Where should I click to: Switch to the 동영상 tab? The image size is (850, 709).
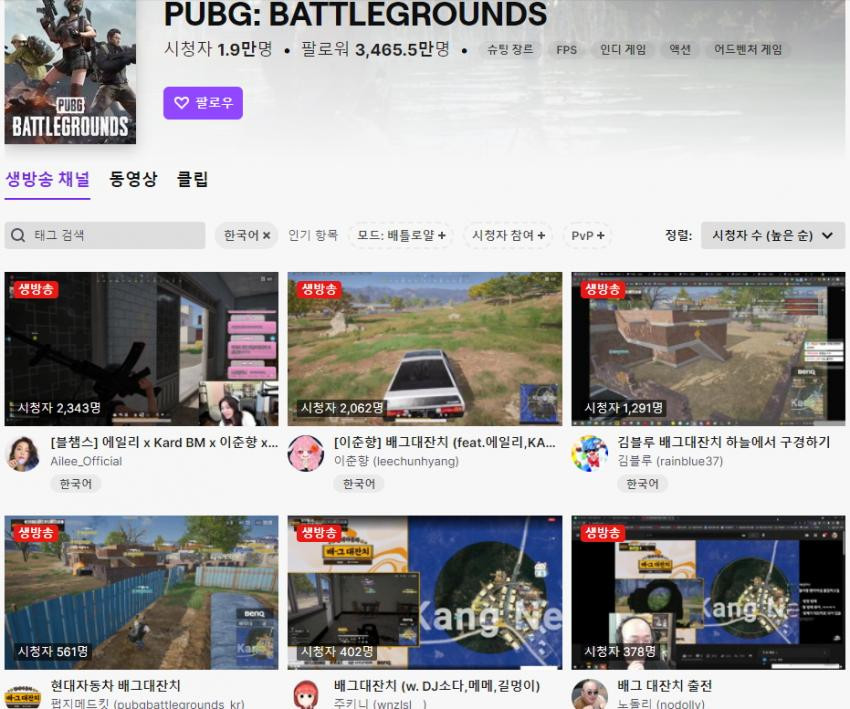[133, 179]
